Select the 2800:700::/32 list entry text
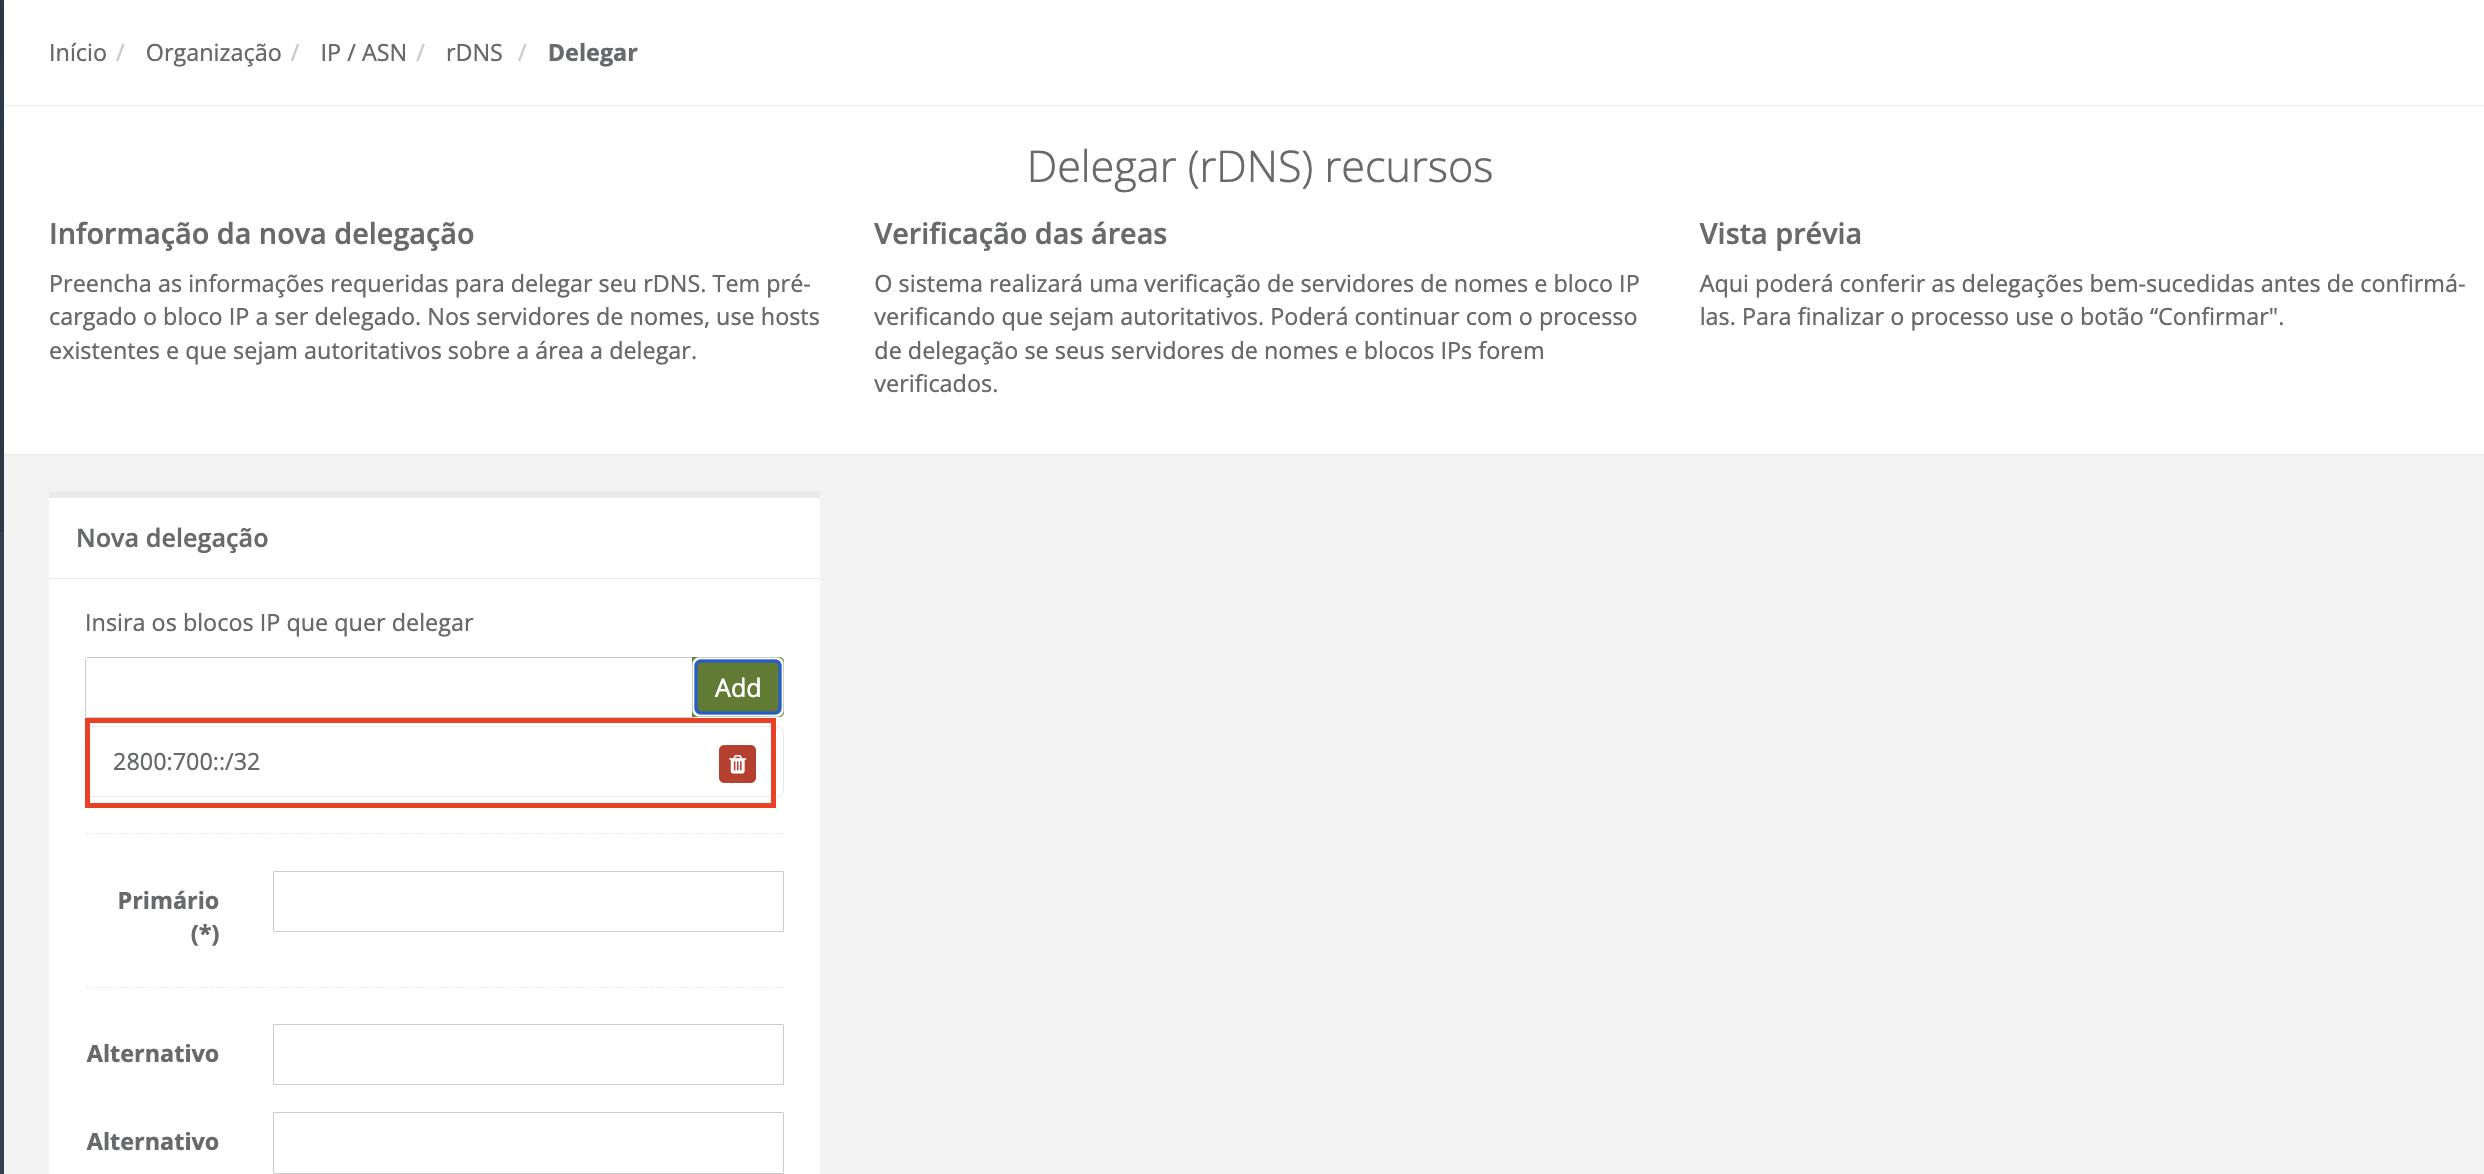The width and height of the screenshot is (2484, 1174). tap(187, 762)
